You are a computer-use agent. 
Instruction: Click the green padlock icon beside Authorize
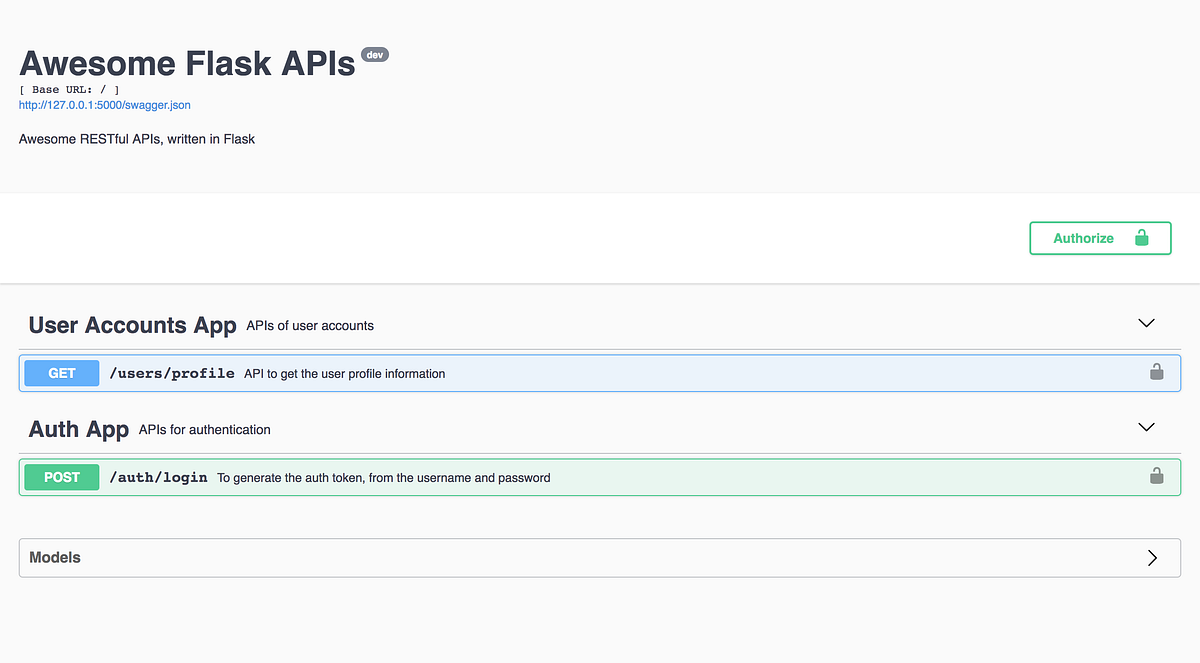click(x=1141, y=238)
